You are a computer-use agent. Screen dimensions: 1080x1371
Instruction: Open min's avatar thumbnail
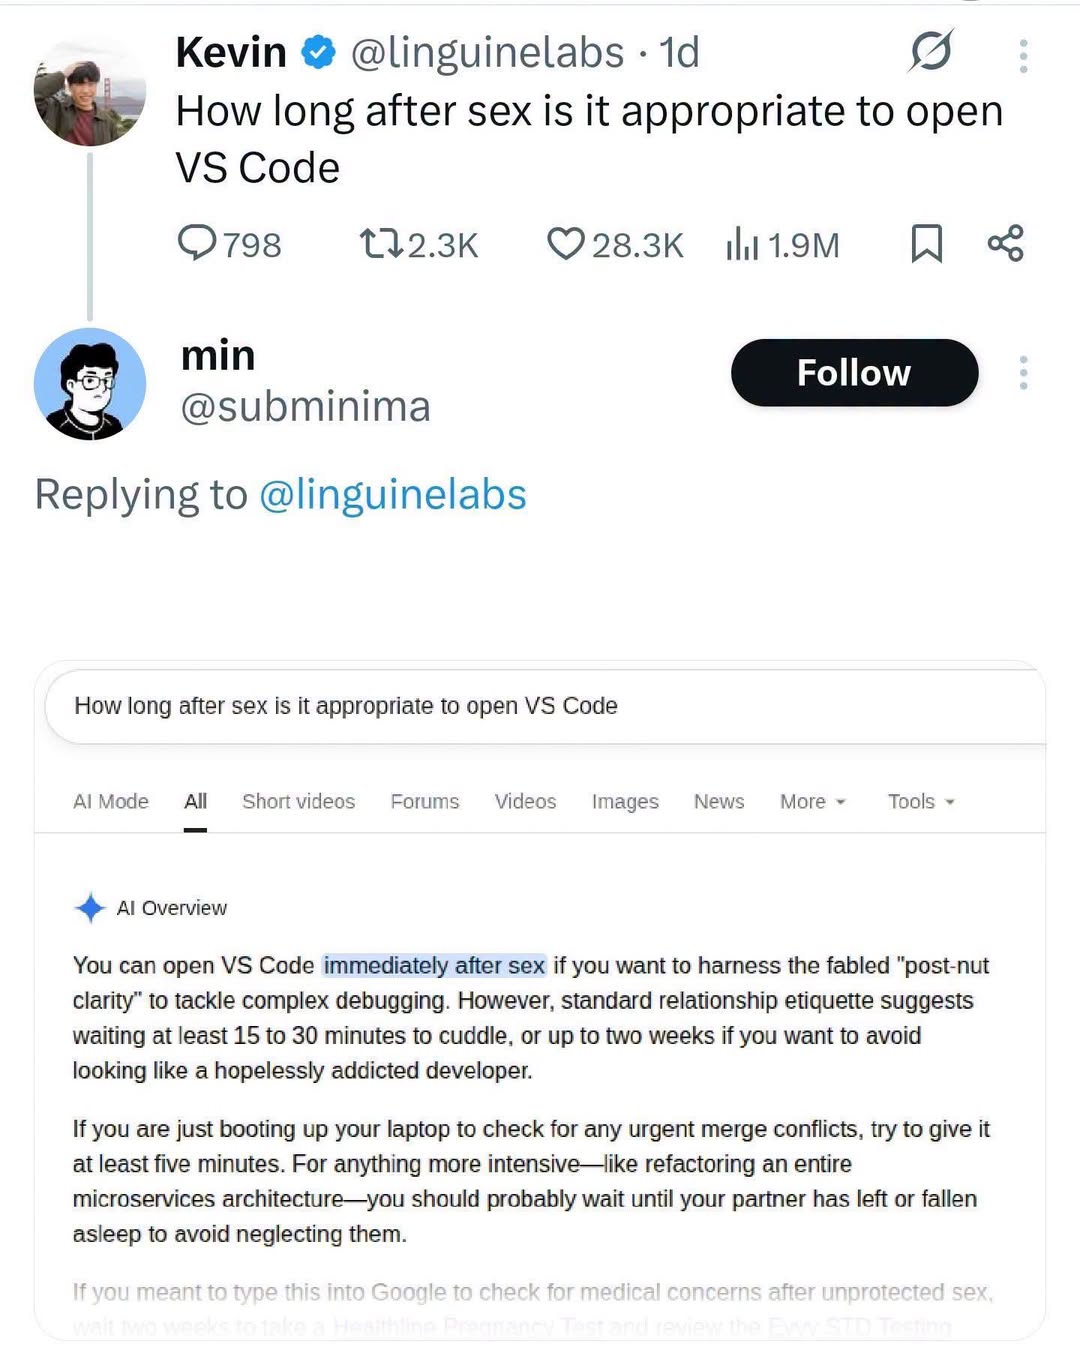pos(90,384)
